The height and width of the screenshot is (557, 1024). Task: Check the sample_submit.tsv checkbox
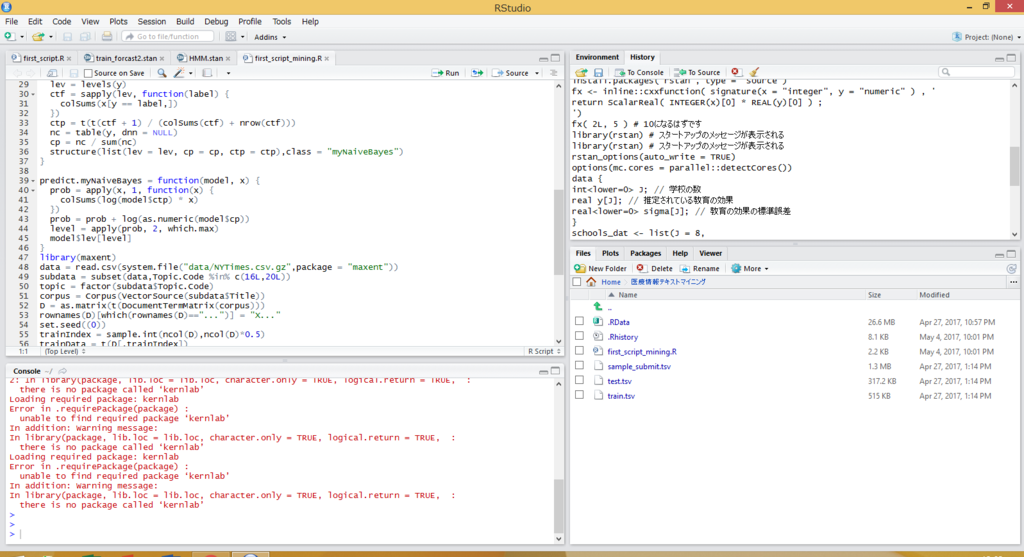coord(579,366)
